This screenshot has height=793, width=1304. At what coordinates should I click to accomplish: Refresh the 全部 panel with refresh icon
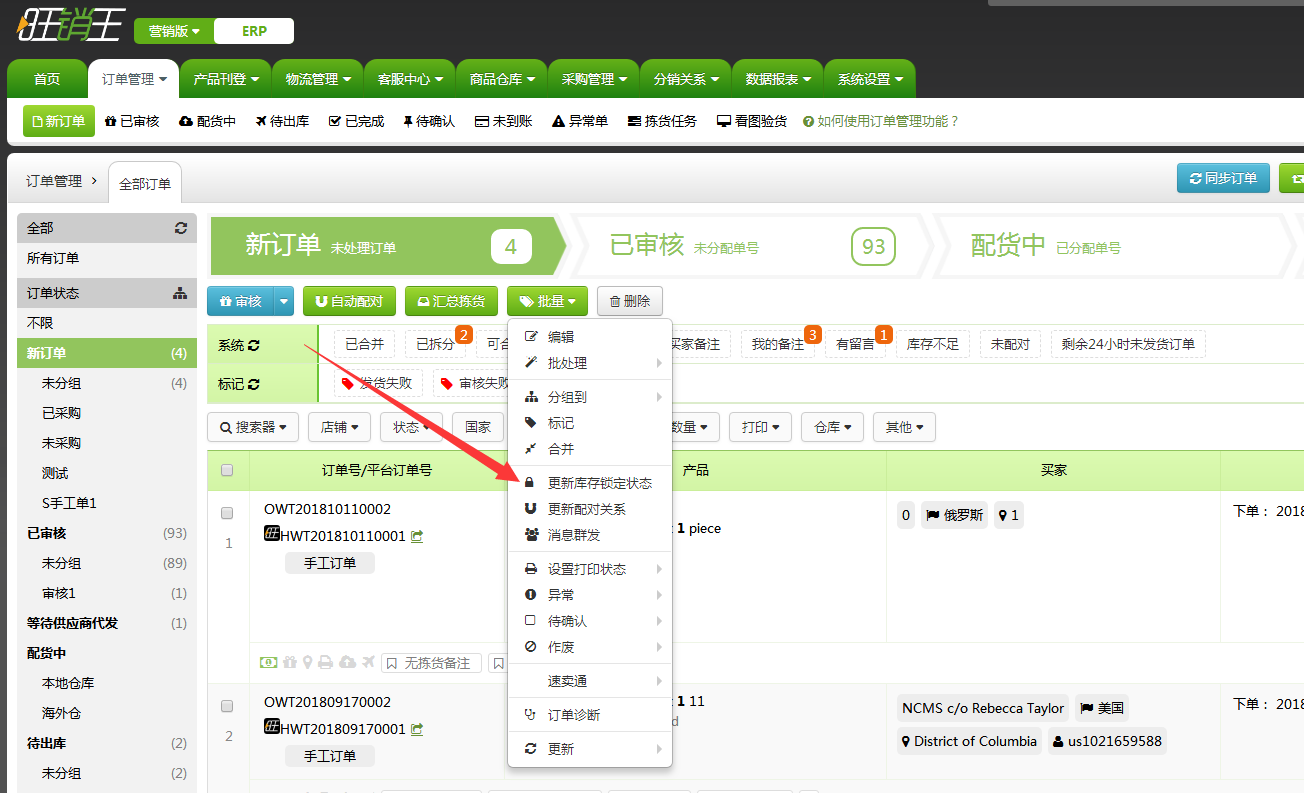tap(181, 228)
